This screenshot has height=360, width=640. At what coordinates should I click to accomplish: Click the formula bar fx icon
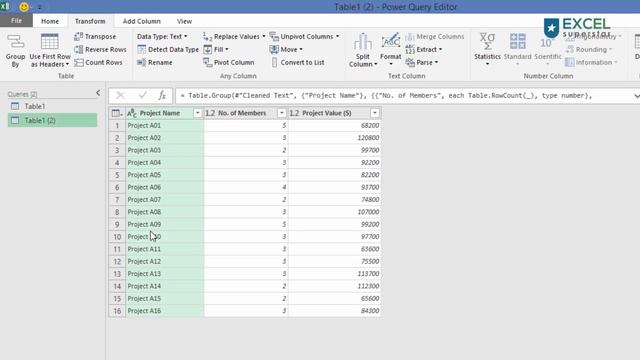pyautogui.click(x=162, y=96)
